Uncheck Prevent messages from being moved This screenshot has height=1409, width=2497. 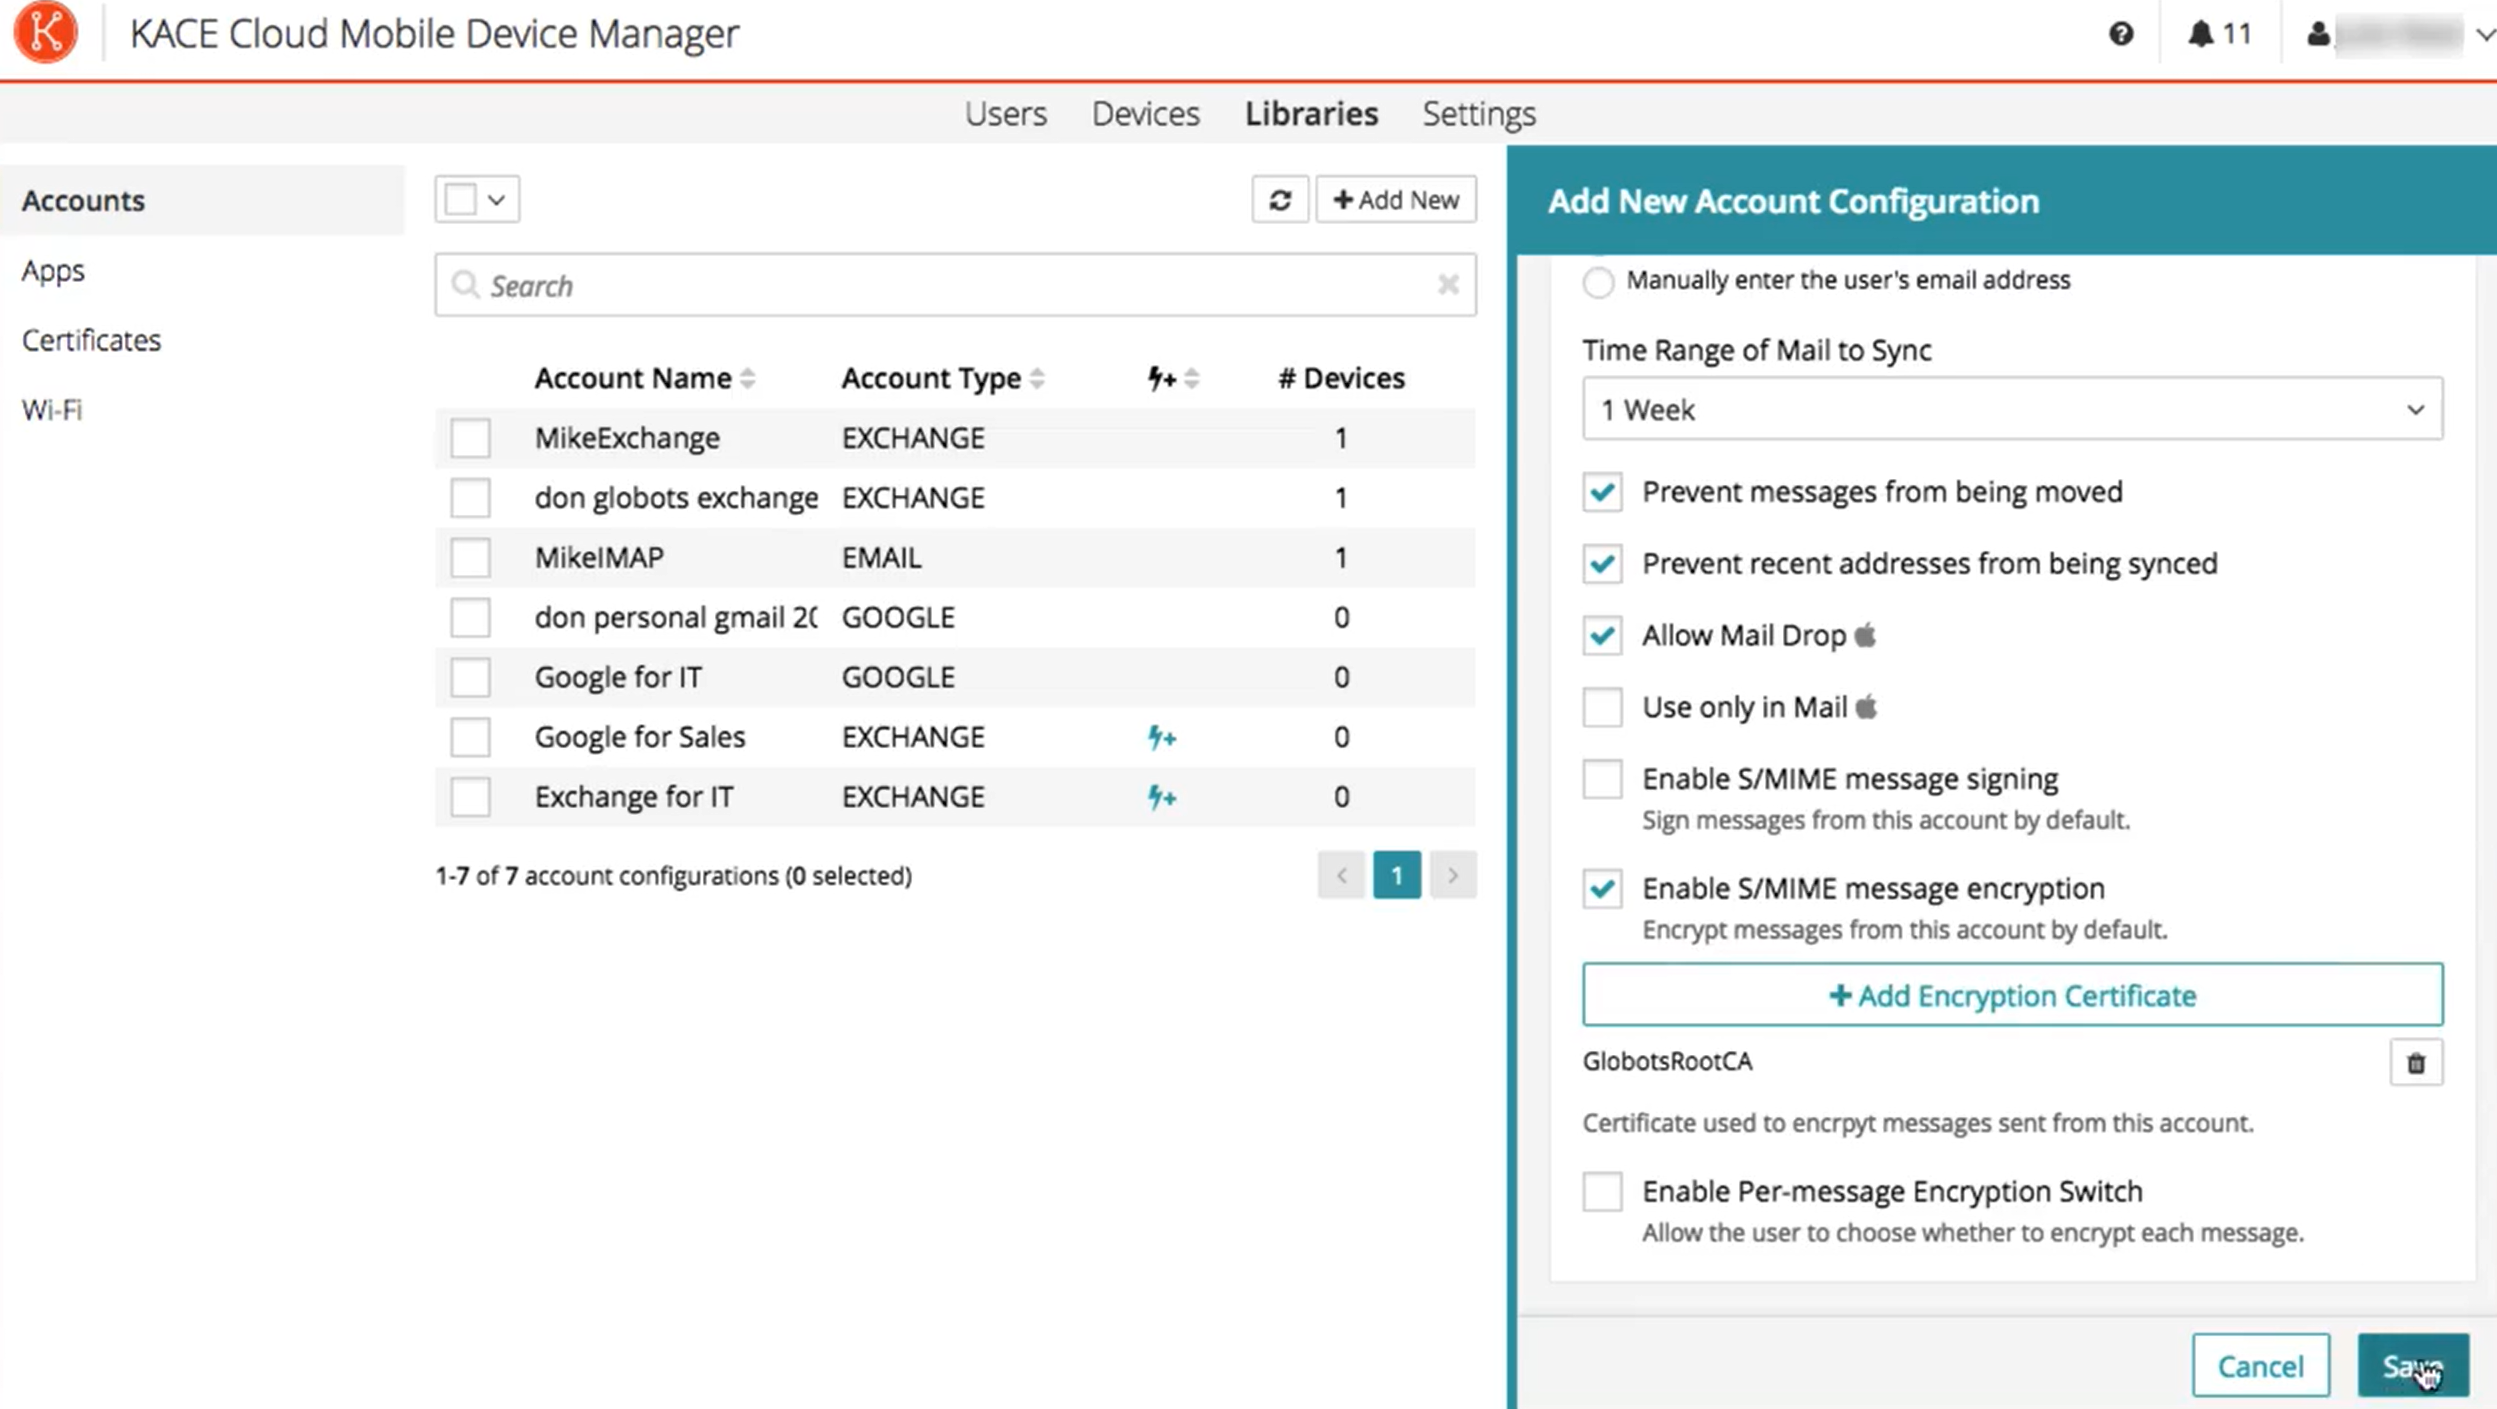pos(1602,492)
